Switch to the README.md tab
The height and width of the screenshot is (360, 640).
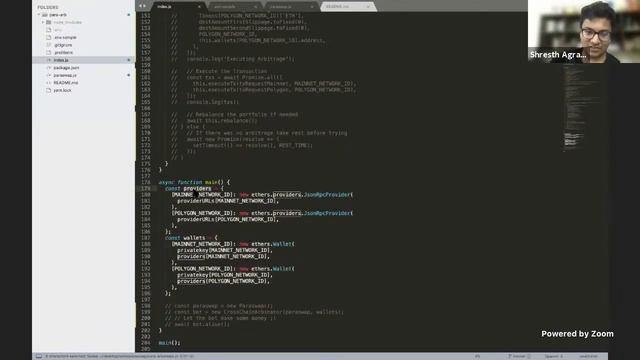coord(347,7)
